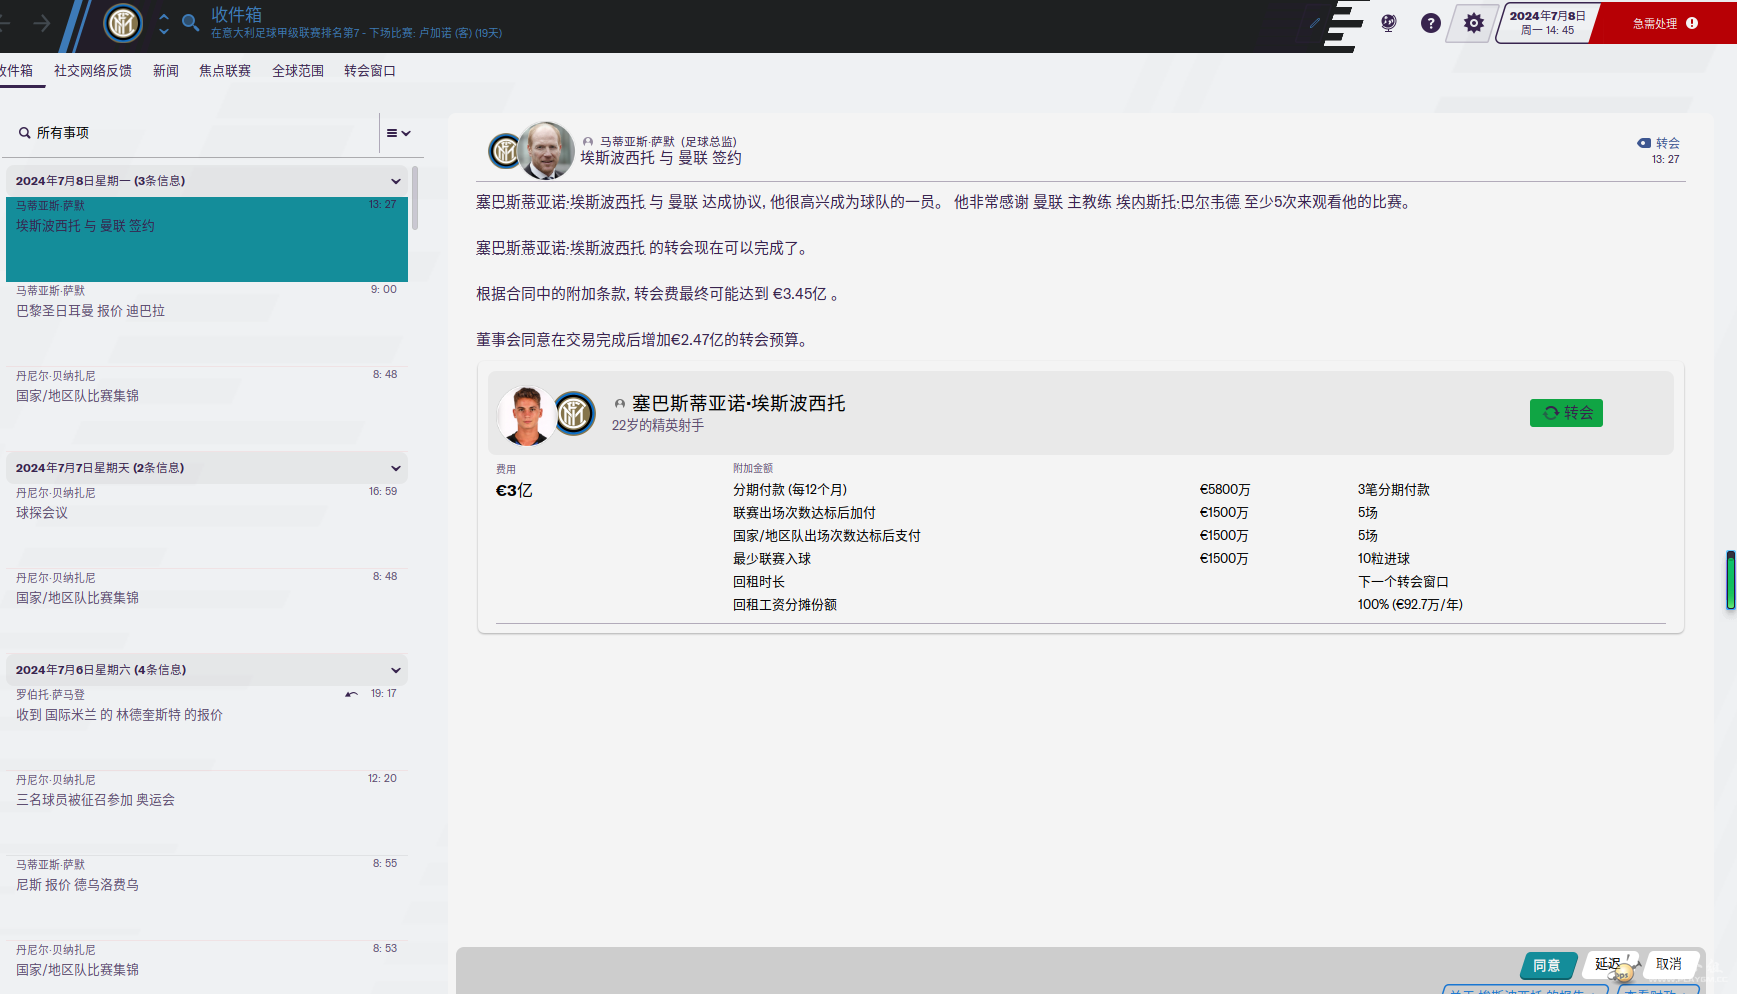Open the 球探会议 message
This screenshot has width=1737, height=994.
207,526
